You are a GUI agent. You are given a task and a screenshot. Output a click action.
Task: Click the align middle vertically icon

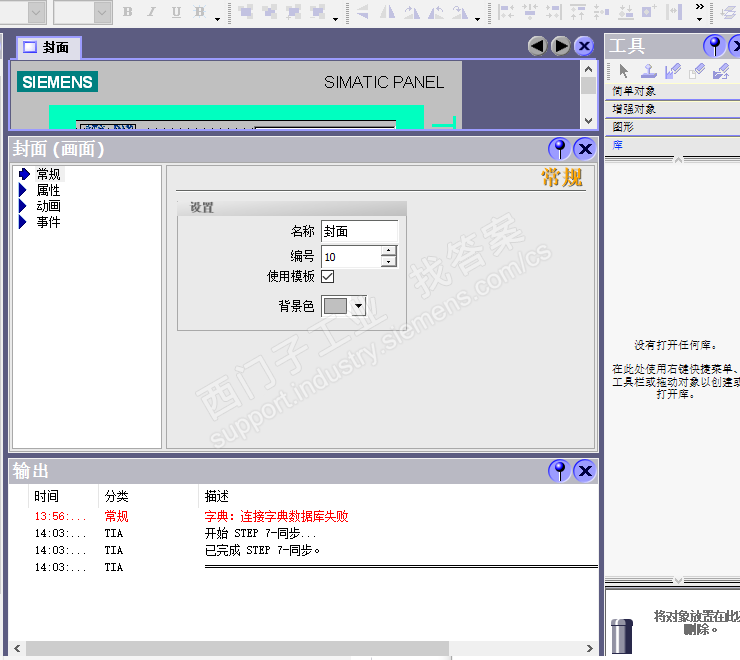pos(602,12)
